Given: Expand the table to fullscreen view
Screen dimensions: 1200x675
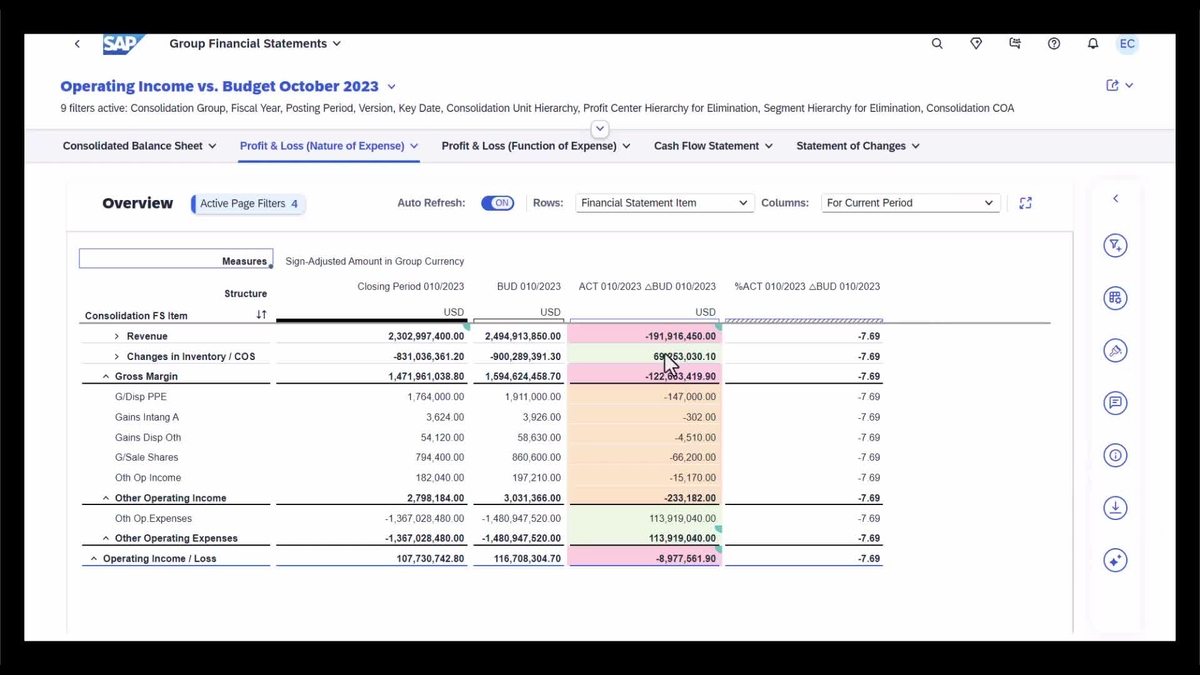Looking at the screenshot, I should 1025,202.
